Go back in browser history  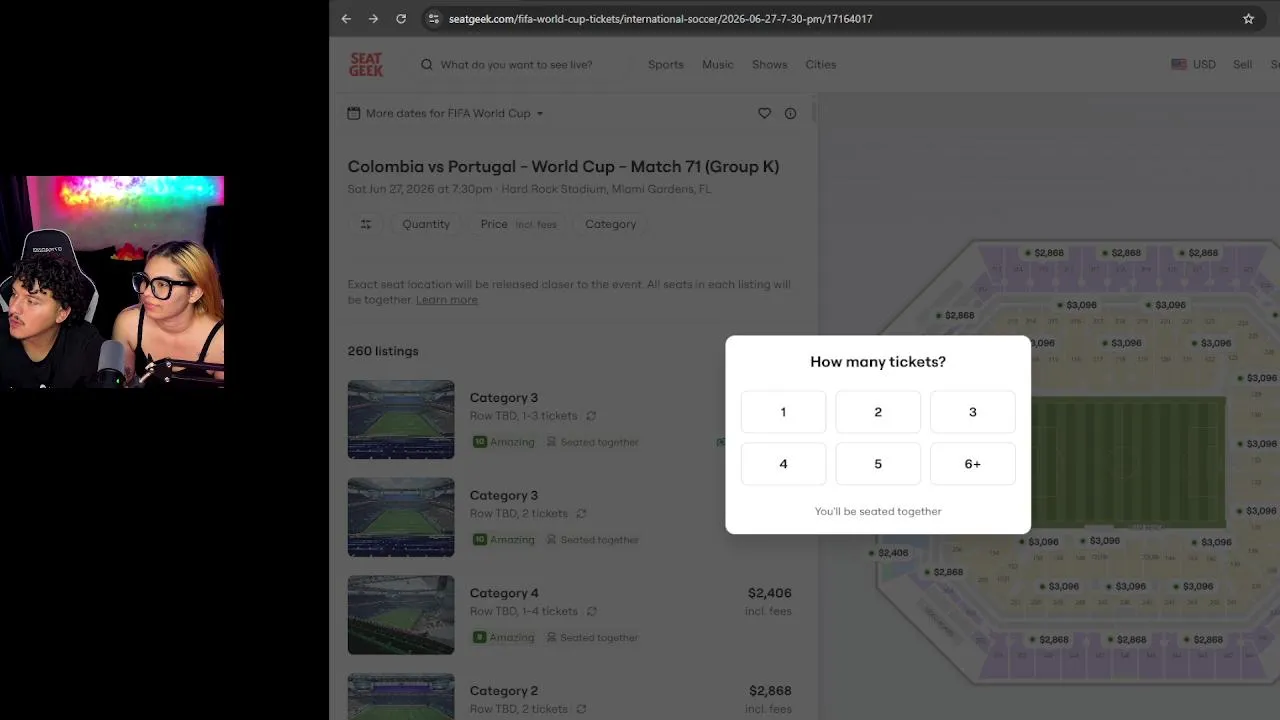[x=346, y=18]
